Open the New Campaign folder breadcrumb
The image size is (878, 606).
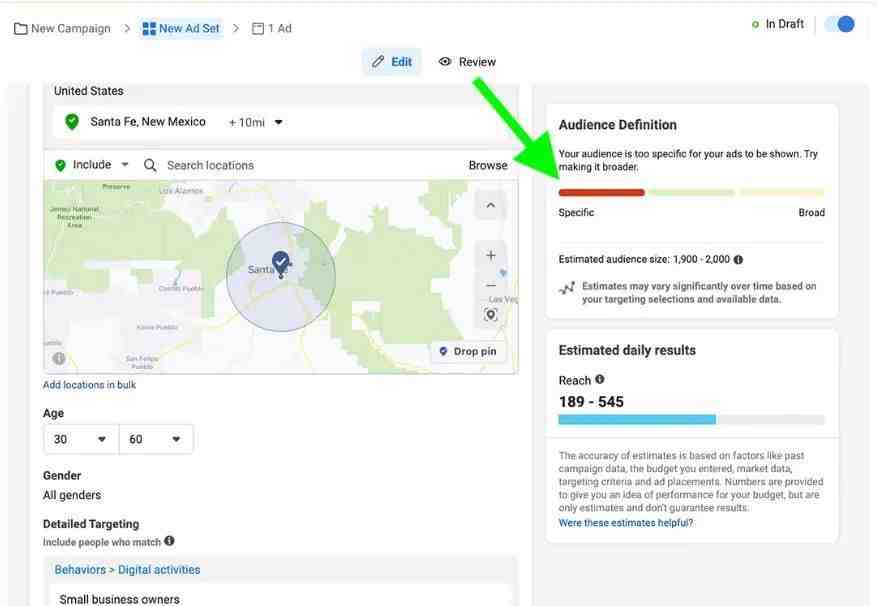(x=62, y=29)
